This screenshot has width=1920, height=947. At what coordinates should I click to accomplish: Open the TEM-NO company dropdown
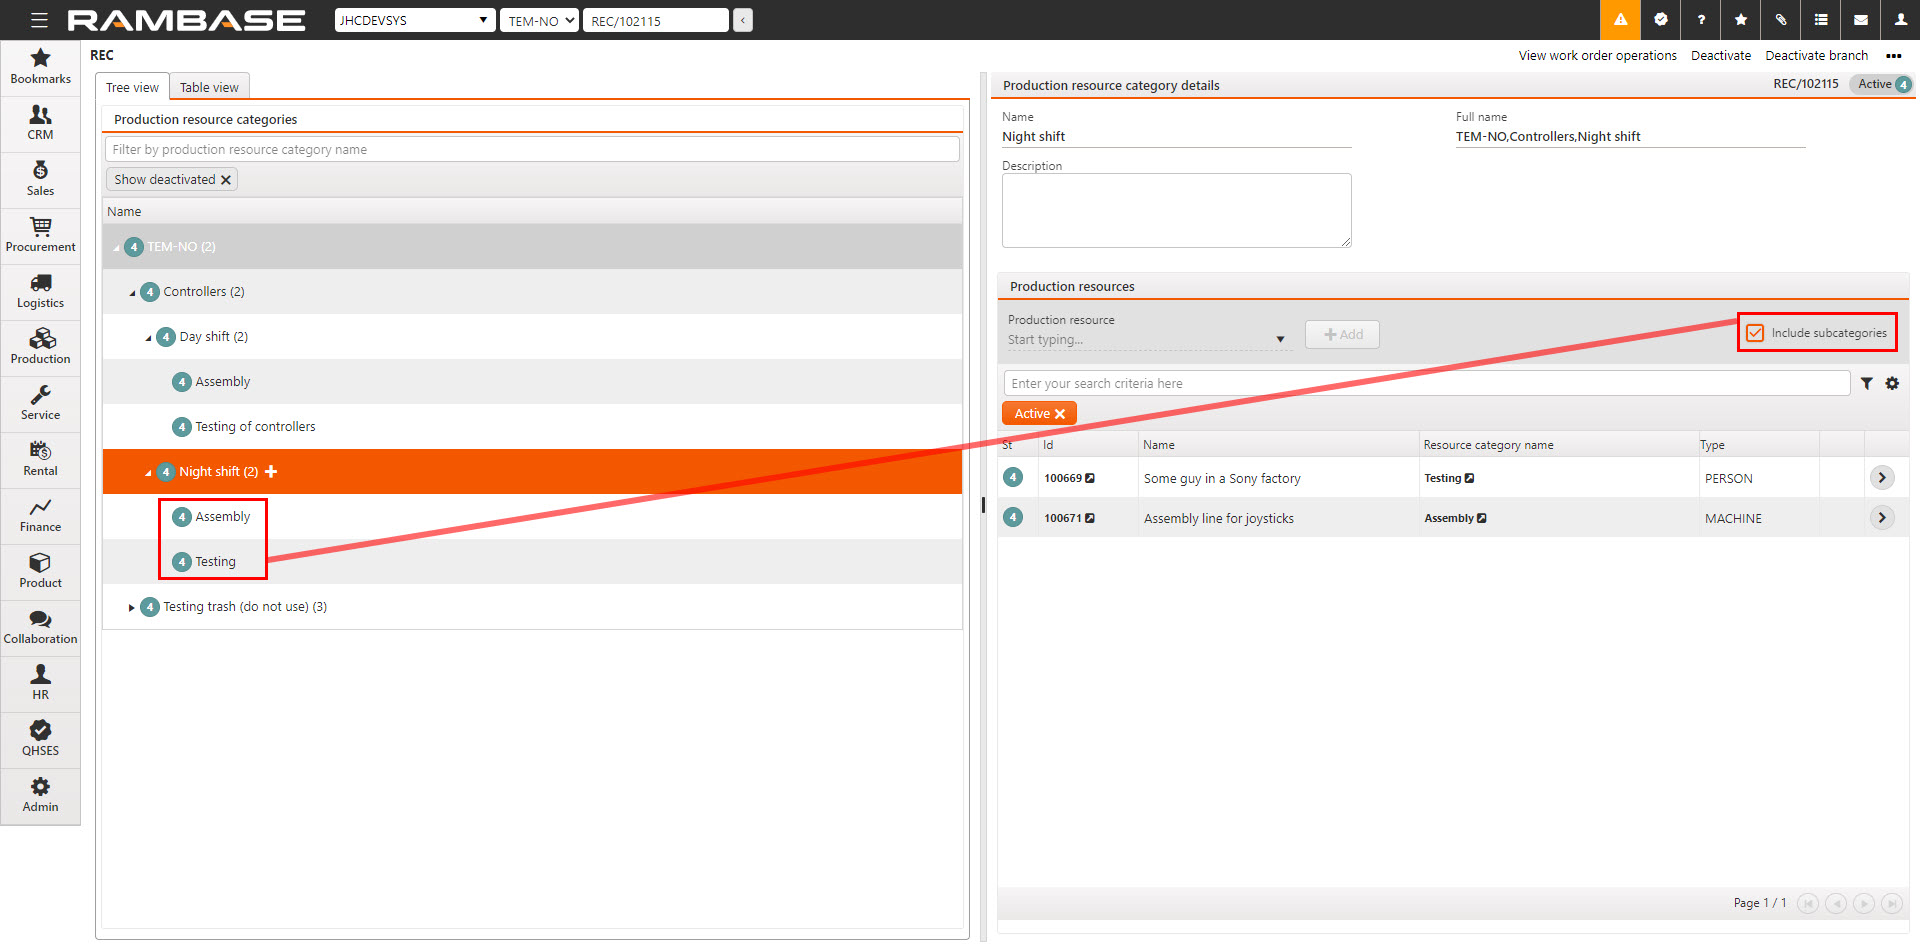(539, 20)
